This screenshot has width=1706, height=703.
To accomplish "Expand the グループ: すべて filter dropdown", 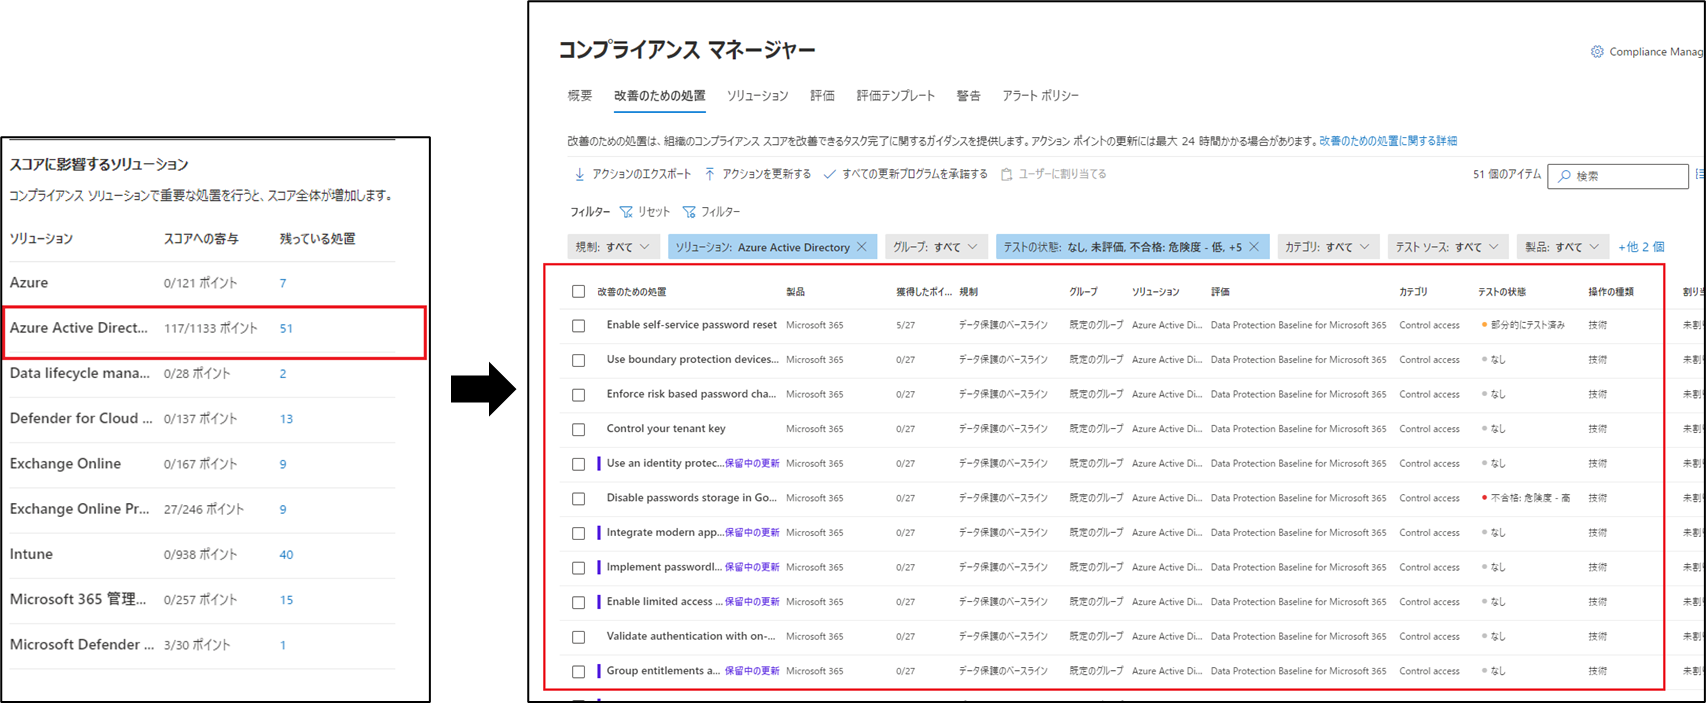I will tap(937, 247).
